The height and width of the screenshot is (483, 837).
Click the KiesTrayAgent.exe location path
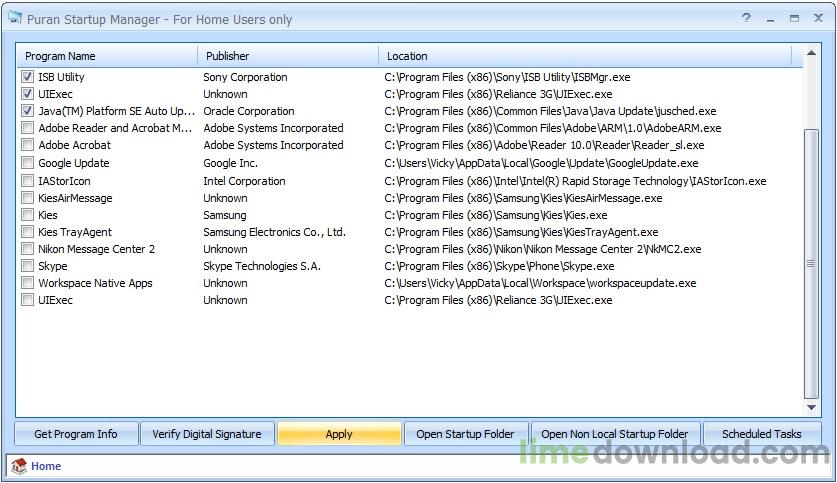[521, 232]
